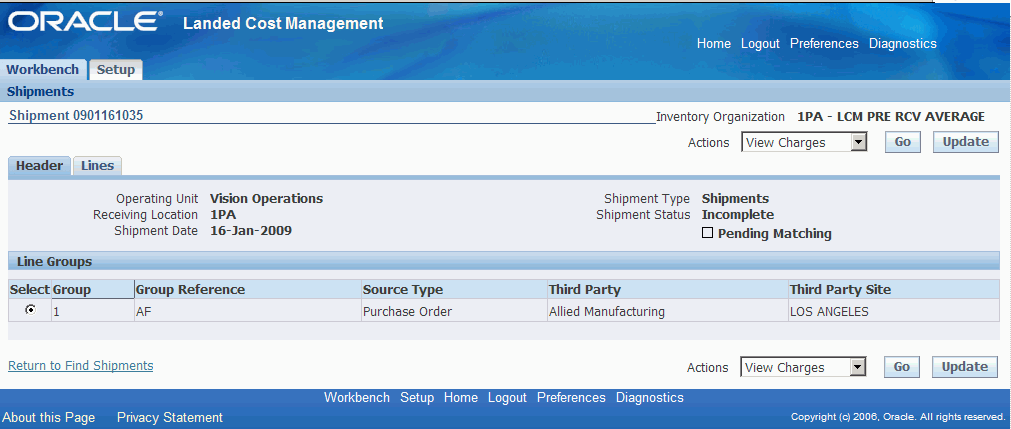Follow the Return to Find Shipments link
The height and width of the screenshot is (429, 1011).
tap(81, 366)
